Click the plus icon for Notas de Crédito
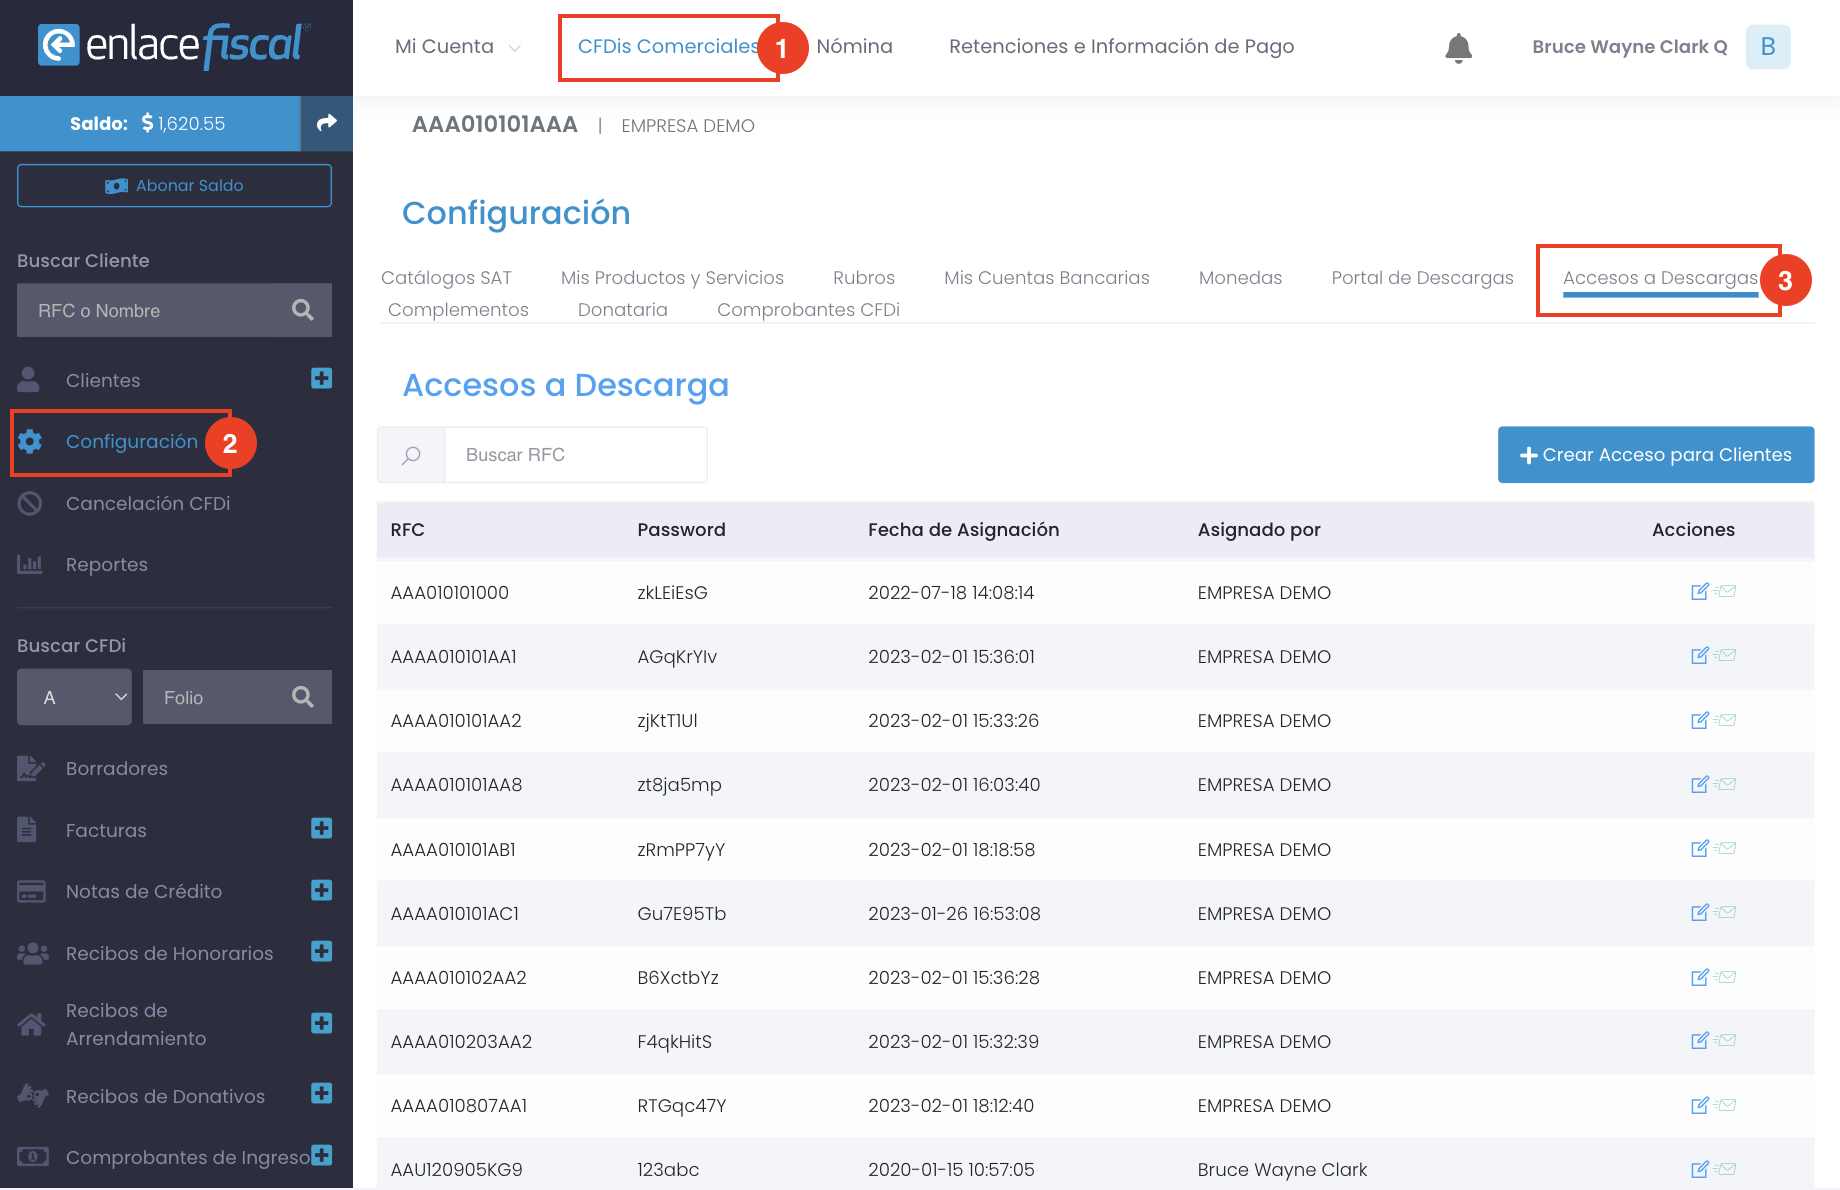This screenshot has height=1190, width=1840. pos(321,891)
